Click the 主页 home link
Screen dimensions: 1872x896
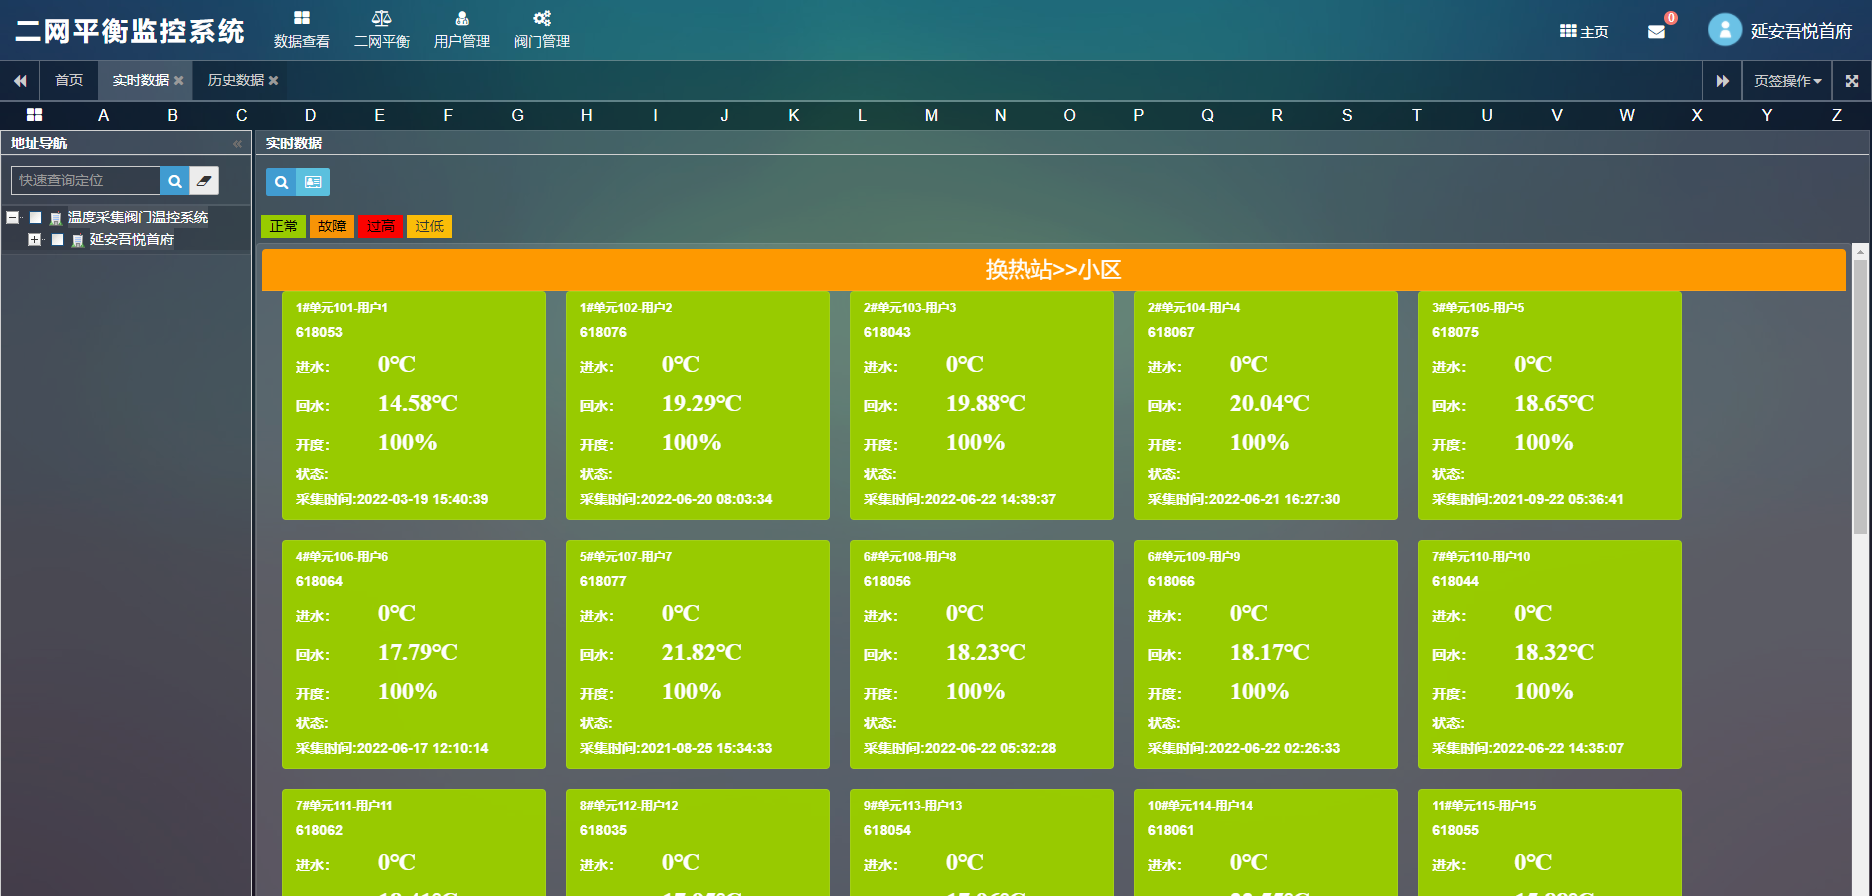pos(1584,32)
